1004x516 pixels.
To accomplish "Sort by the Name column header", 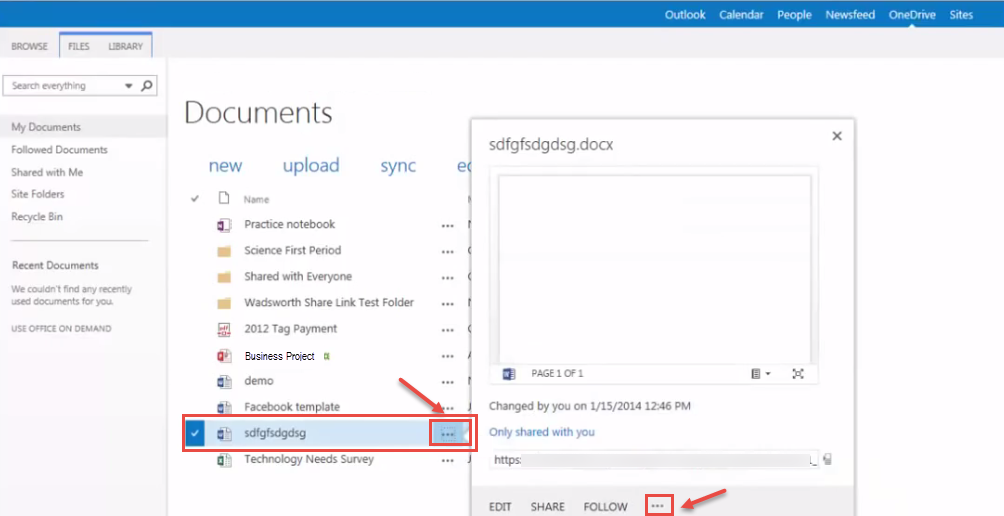I will click(256, 200).
